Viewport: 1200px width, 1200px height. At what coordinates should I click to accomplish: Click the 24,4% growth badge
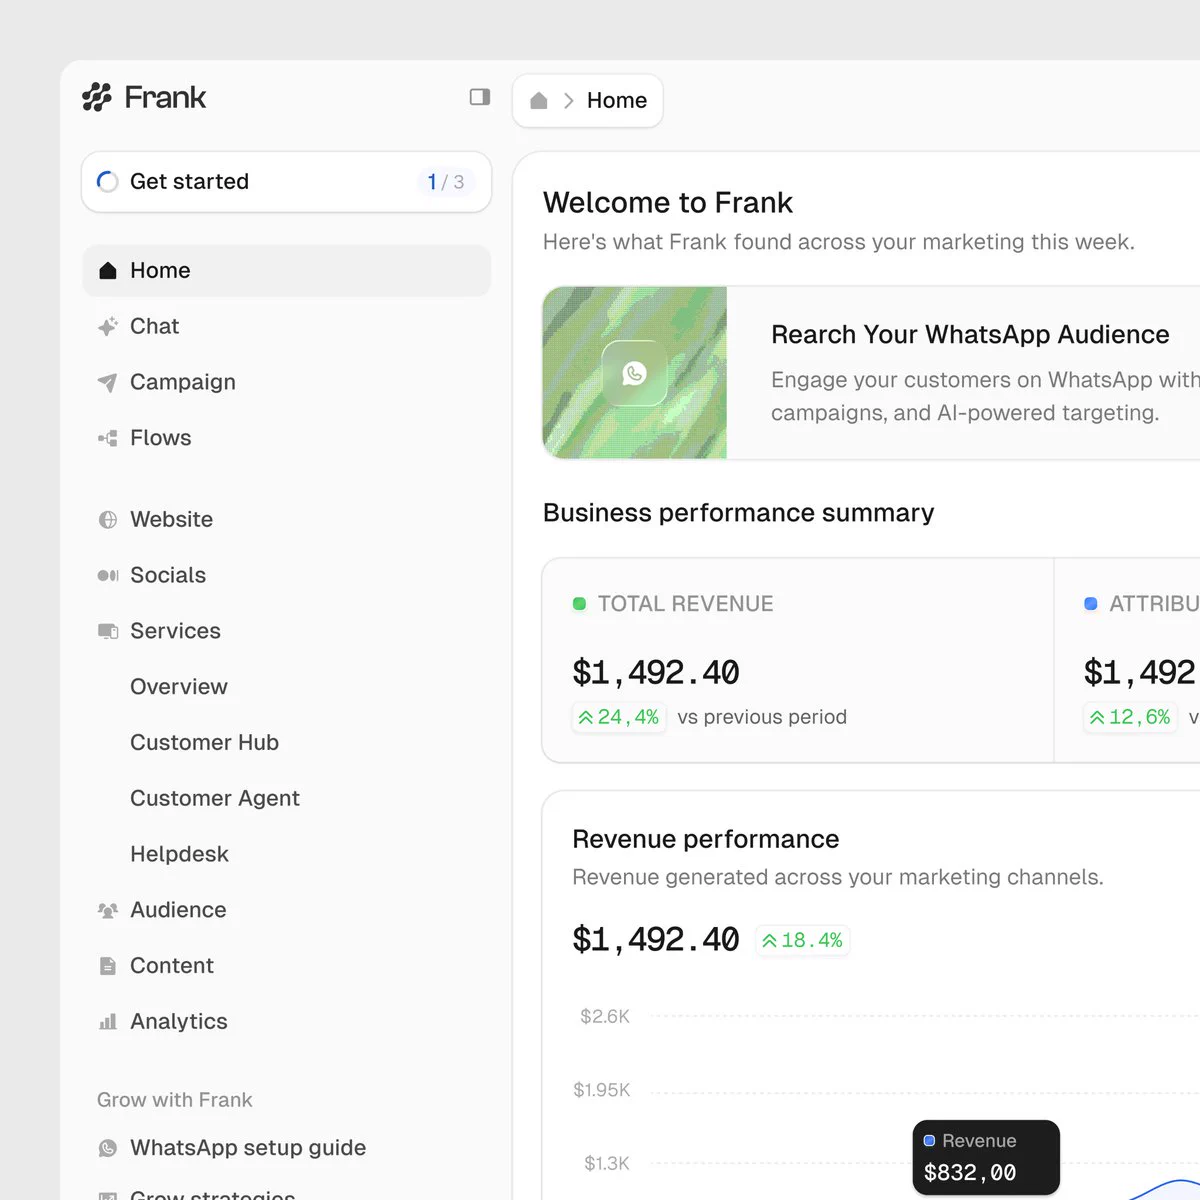click(619, 718)
